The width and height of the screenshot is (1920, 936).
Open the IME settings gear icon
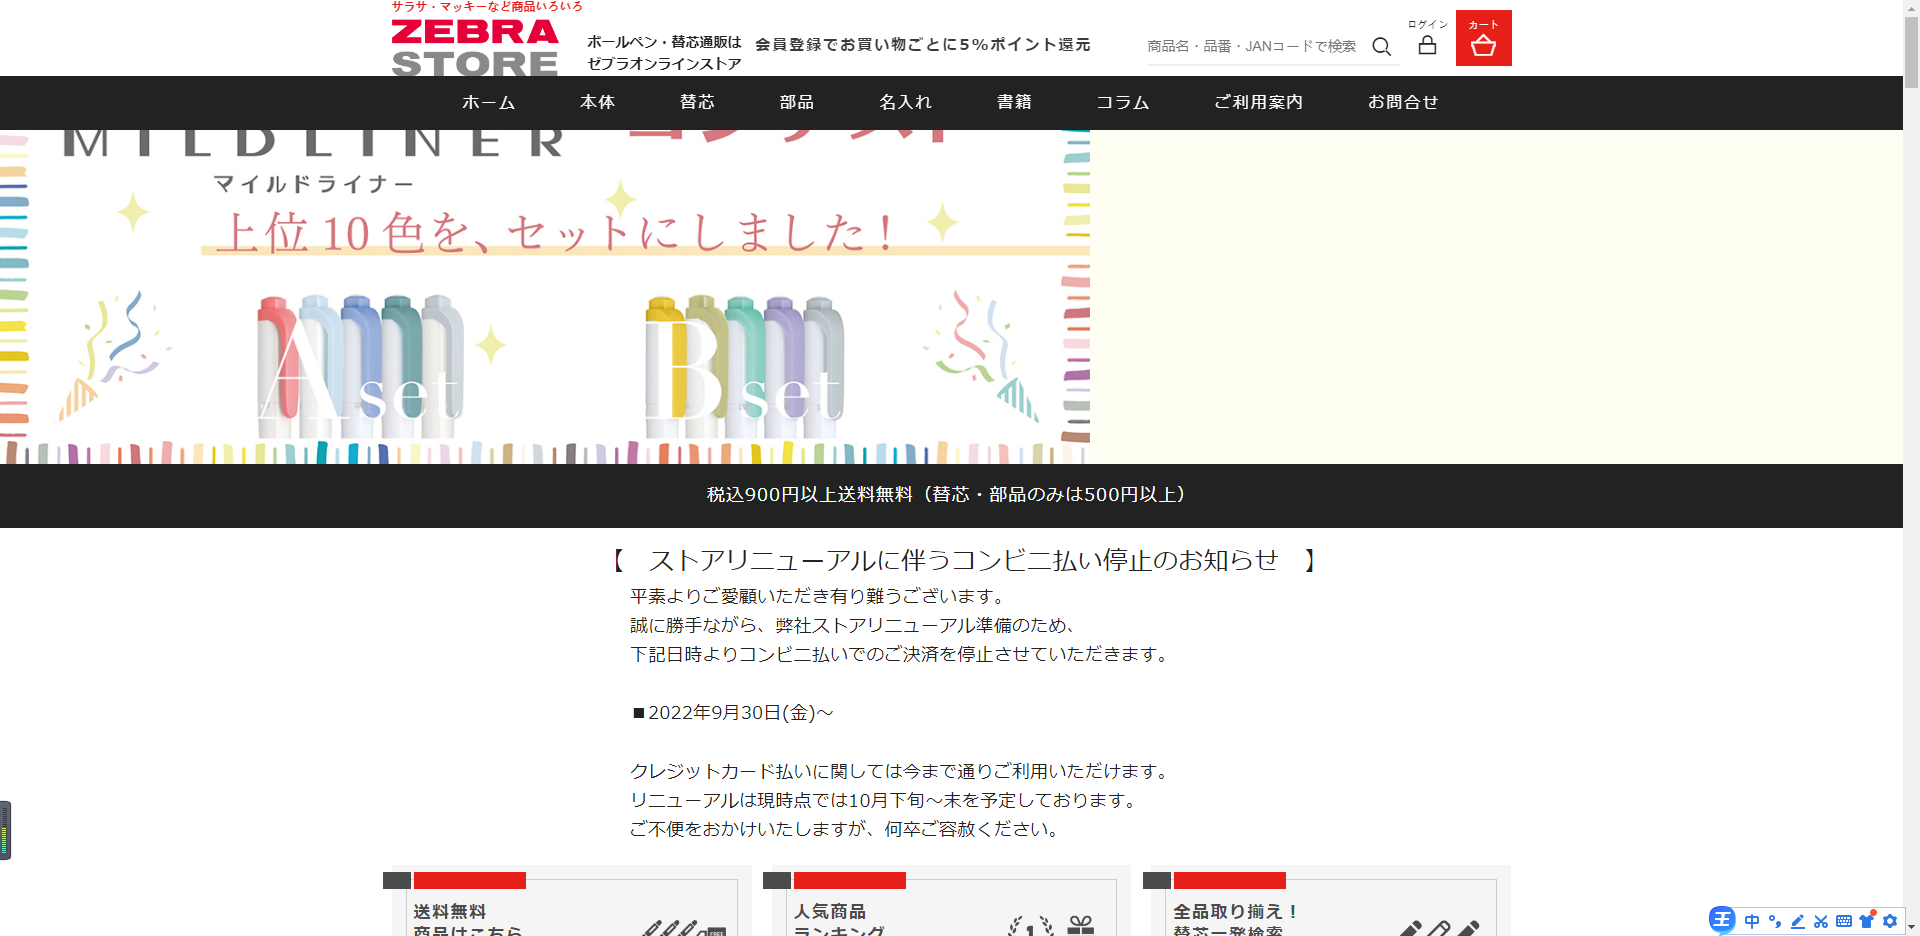tap(1890, 921)
